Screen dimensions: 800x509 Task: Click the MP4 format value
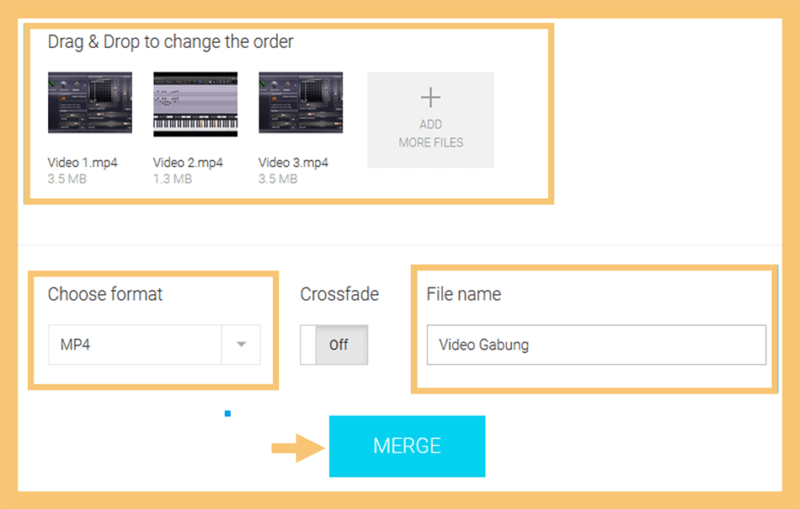75,345
